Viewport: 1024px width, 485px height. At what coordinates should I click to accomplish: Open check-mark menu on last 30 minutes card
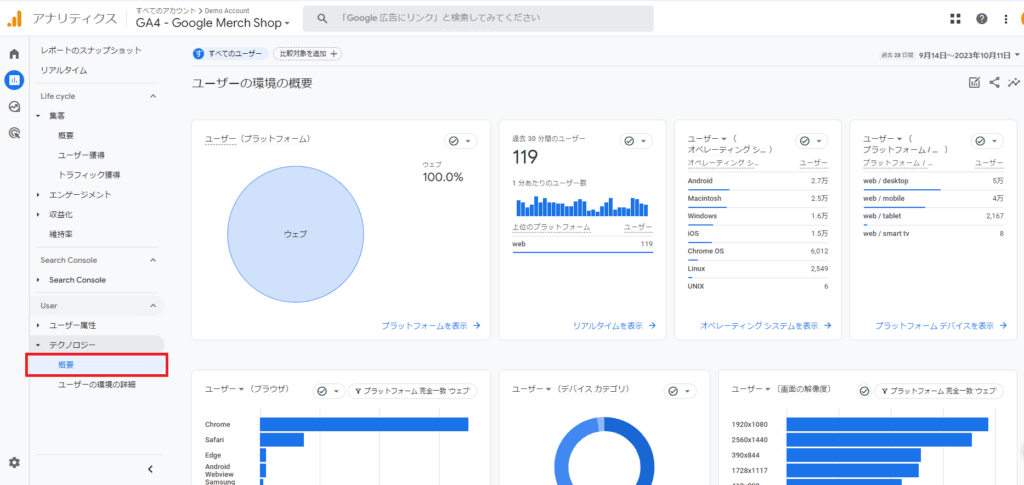pyautogui.click(x=636, y=141)
